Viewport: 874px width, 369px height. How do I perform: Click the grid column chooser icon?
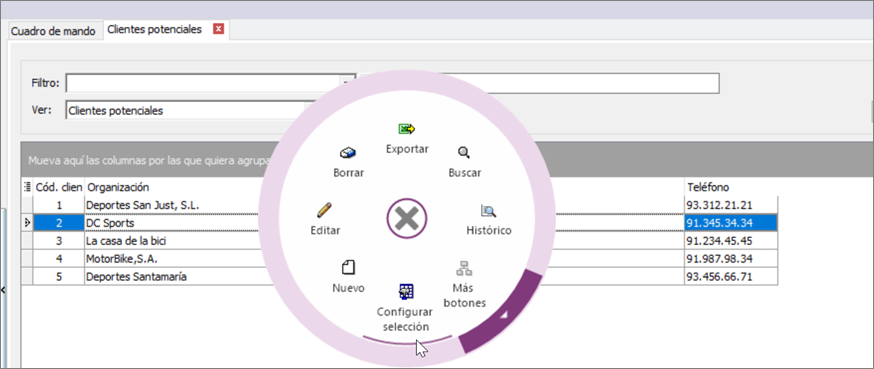[x=27, y=186]
